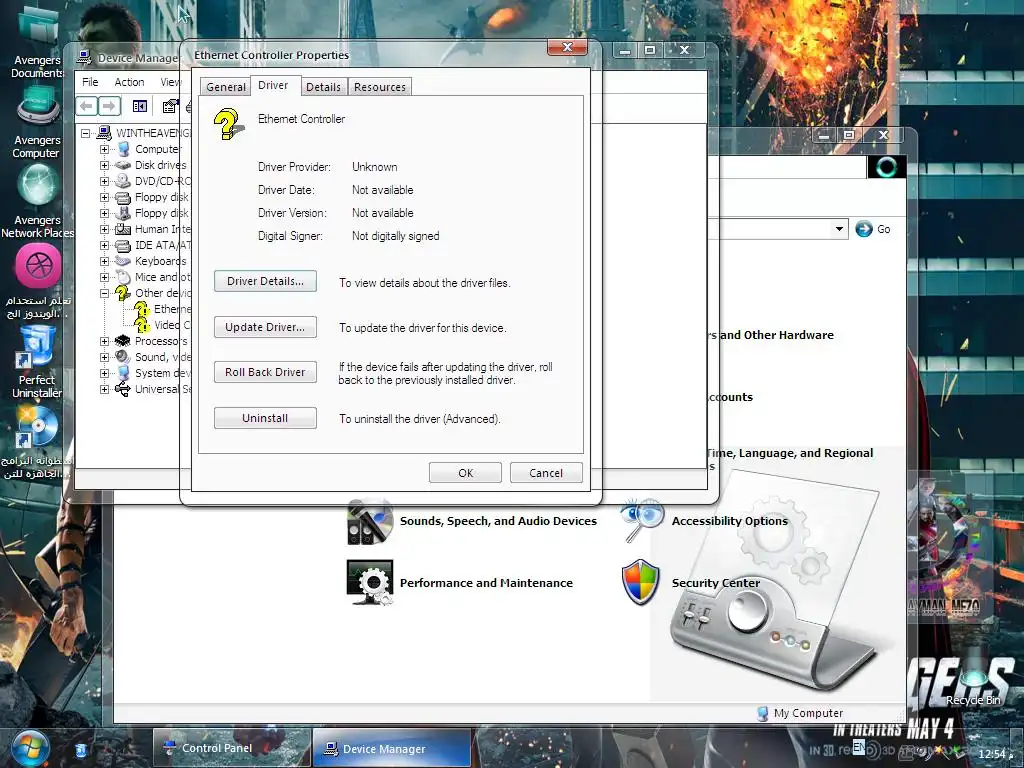The image size is (1024, 768).
Task: Click Properties toolbar icon in Device Manager
Action: tap(170, 106)
